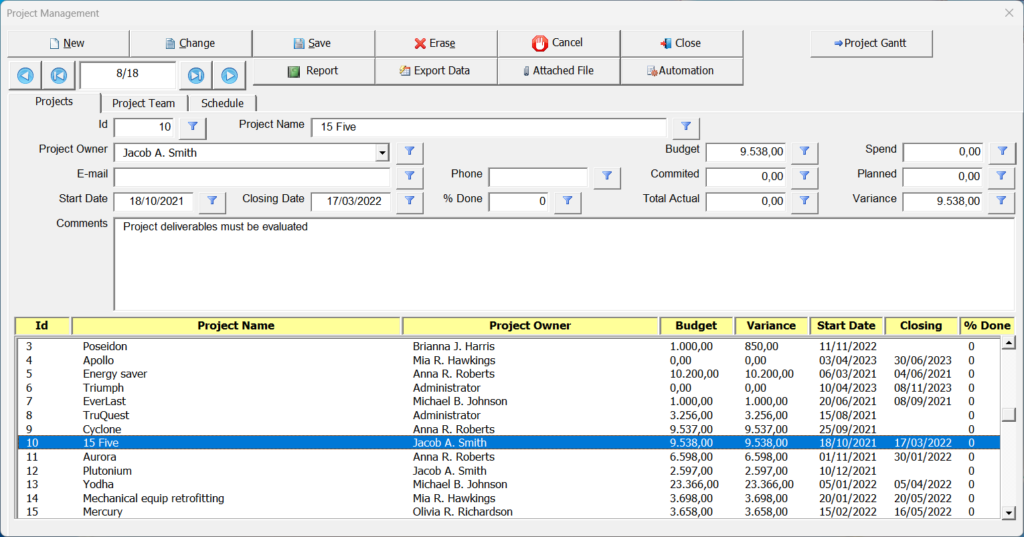Select the Apollo project row

click(x=509, y=360)
